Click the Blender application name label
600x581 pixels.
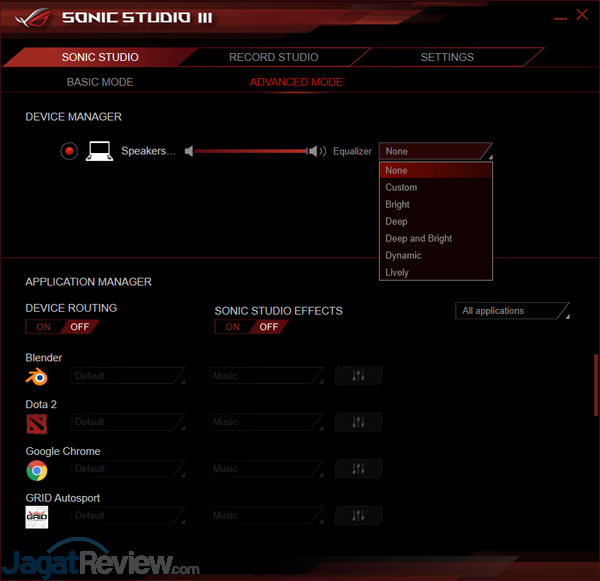click(x=44, y=358)
